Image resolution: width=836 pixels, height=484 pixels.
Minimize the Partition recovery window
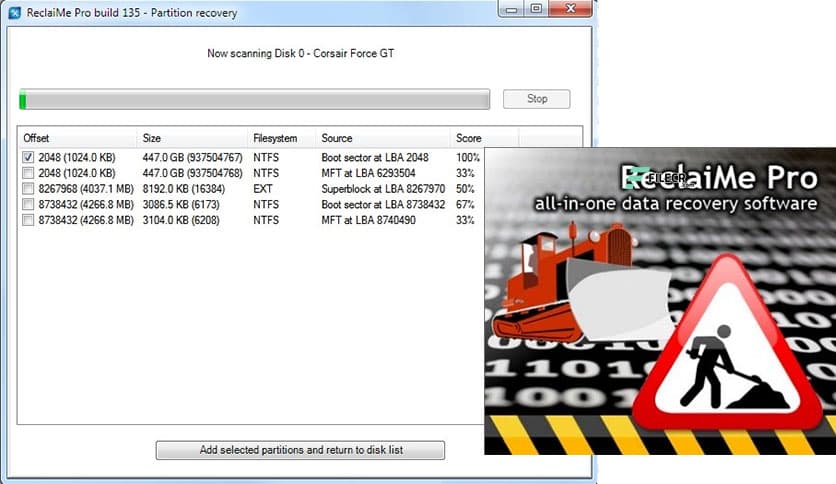coord(511,9)
